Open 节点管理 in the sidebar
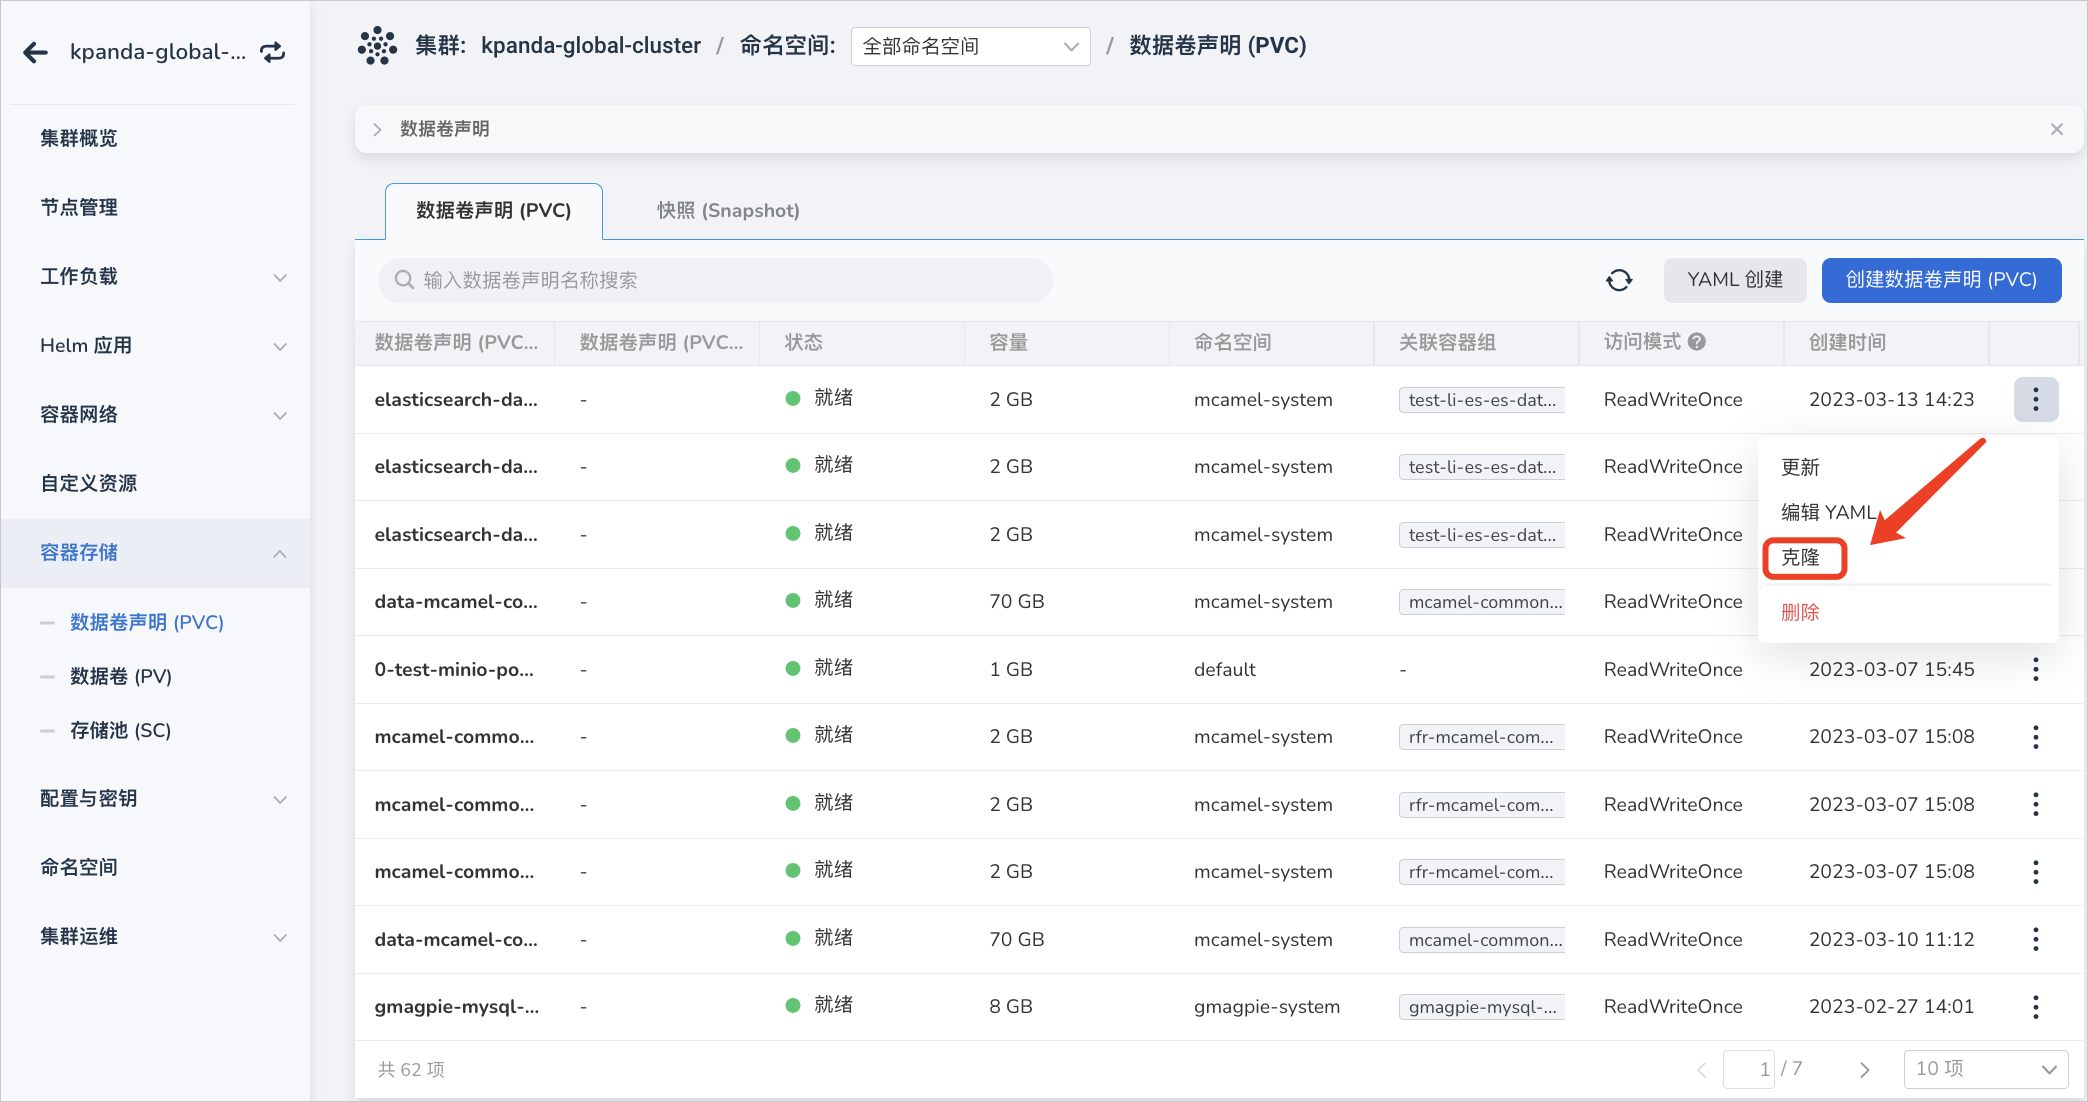This screenshot has height=1102, width=2088. (79, 207)
